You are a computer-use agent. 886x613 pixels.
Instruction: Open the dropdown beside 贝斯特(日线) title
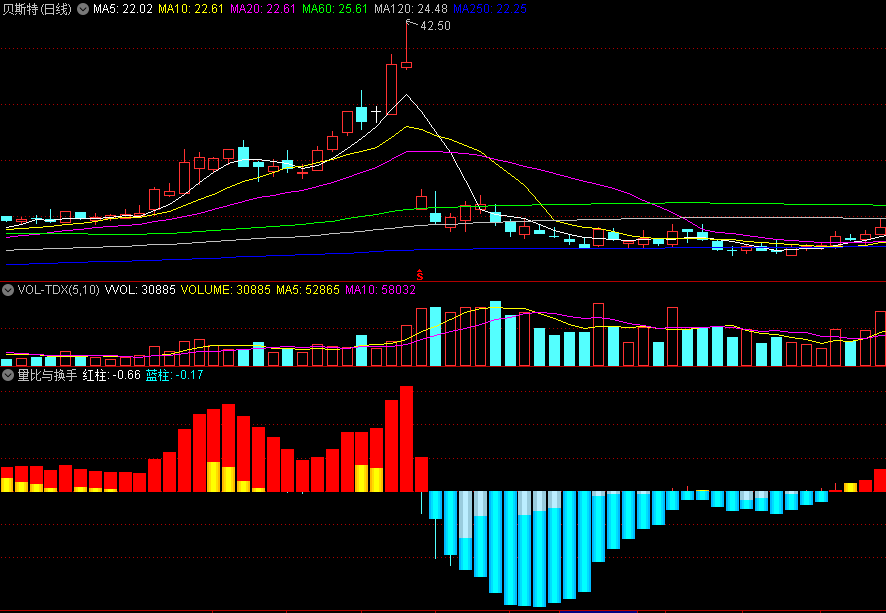click(x=82, y=9)
